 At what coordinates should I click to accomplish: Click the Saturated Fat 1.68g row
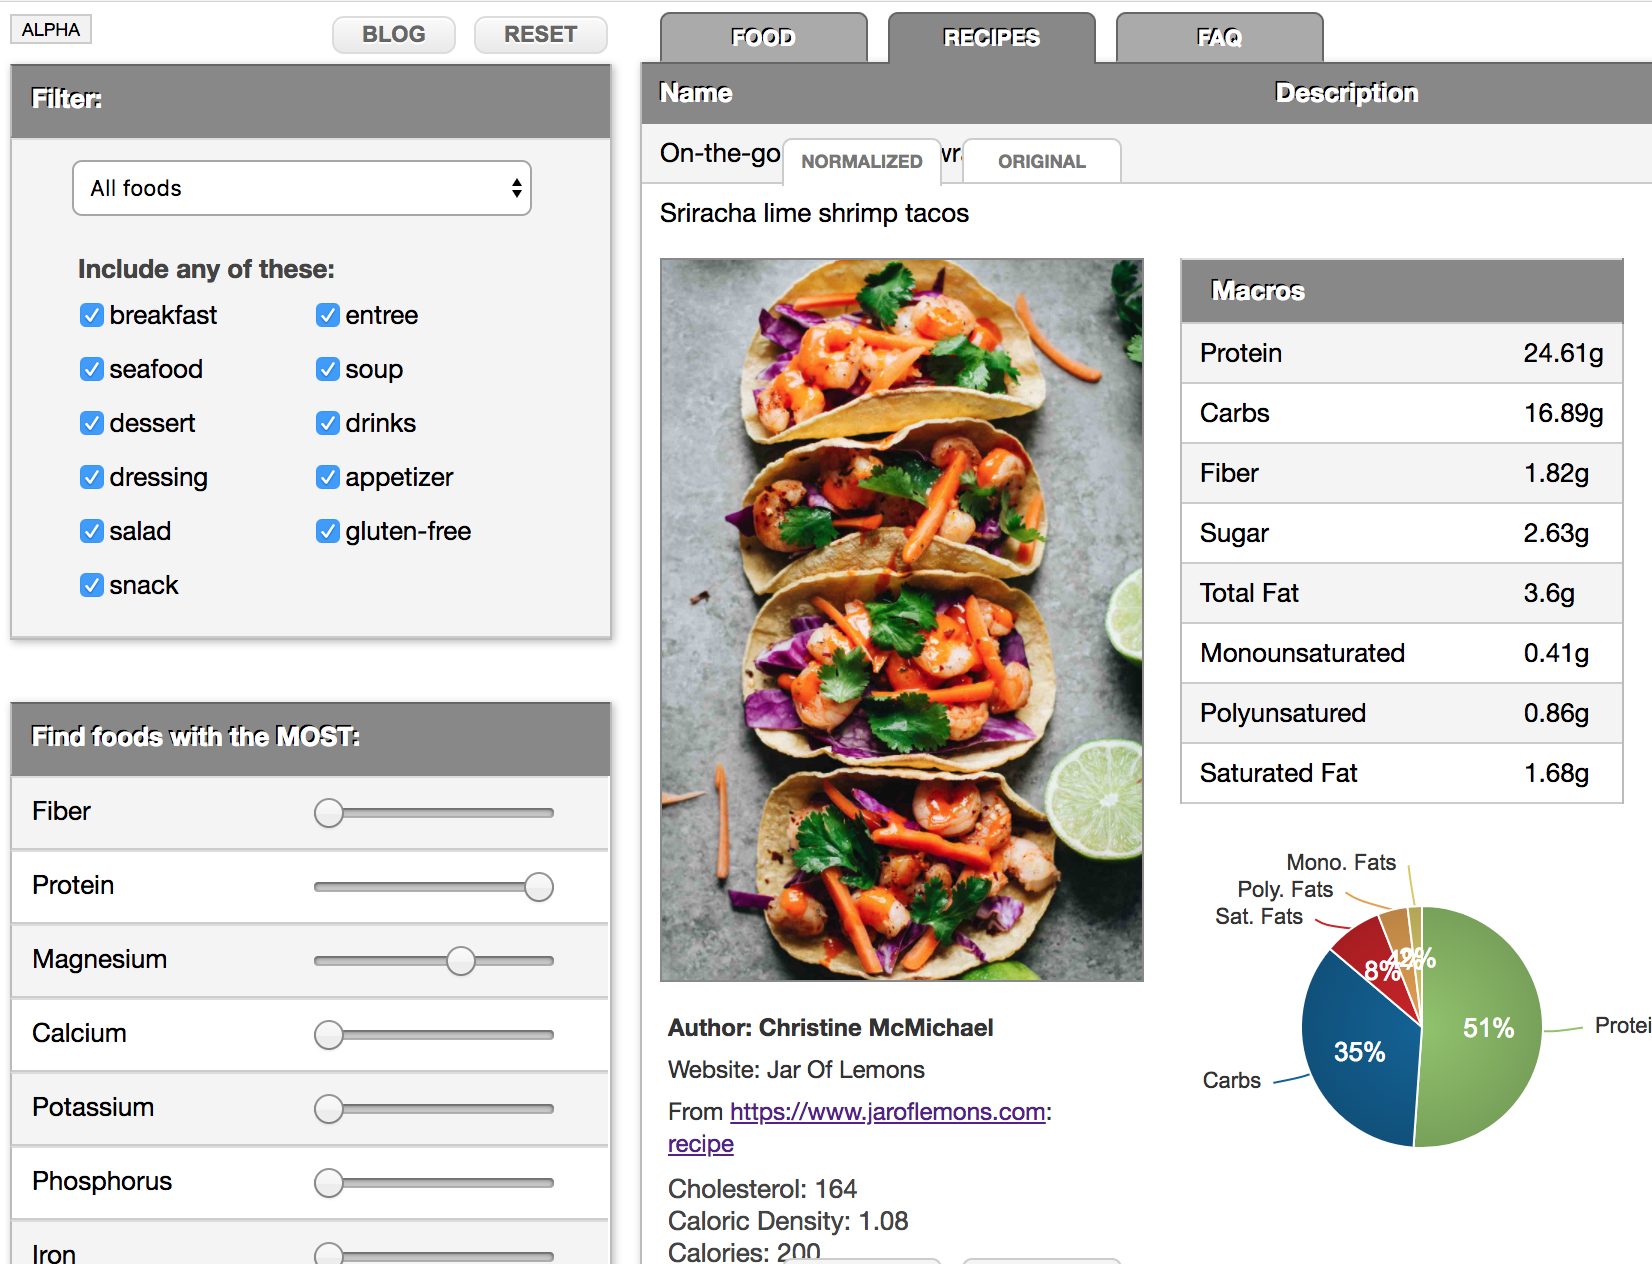tap(1402, 773)
